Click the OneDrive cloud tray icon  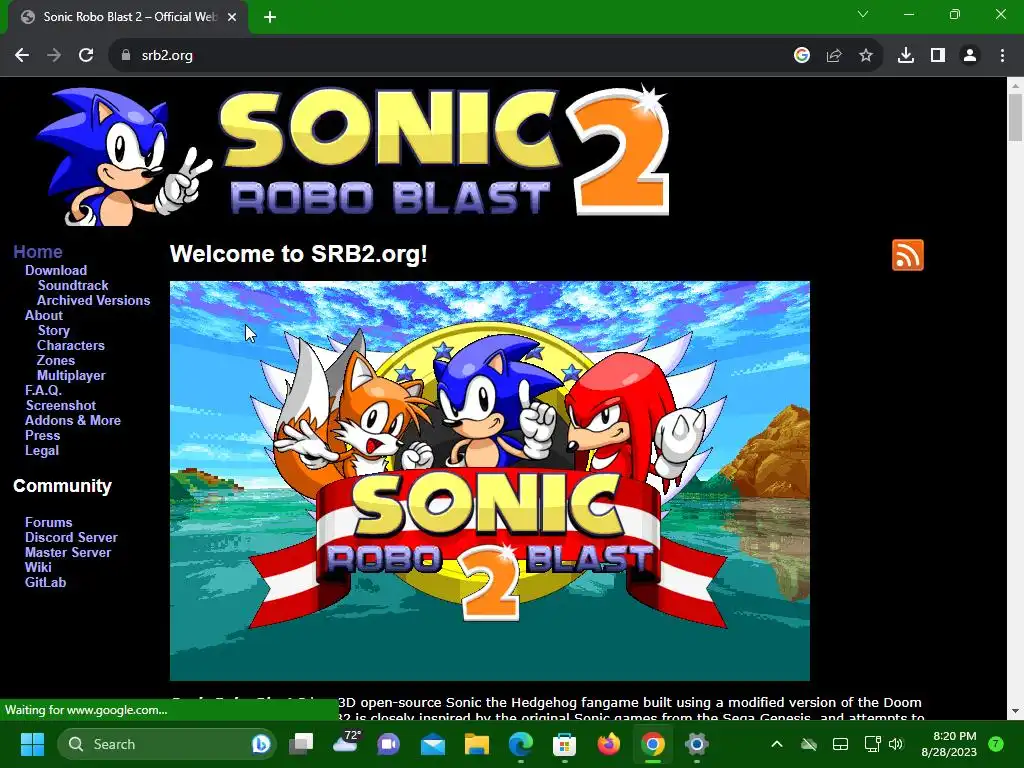pos(808,744)
